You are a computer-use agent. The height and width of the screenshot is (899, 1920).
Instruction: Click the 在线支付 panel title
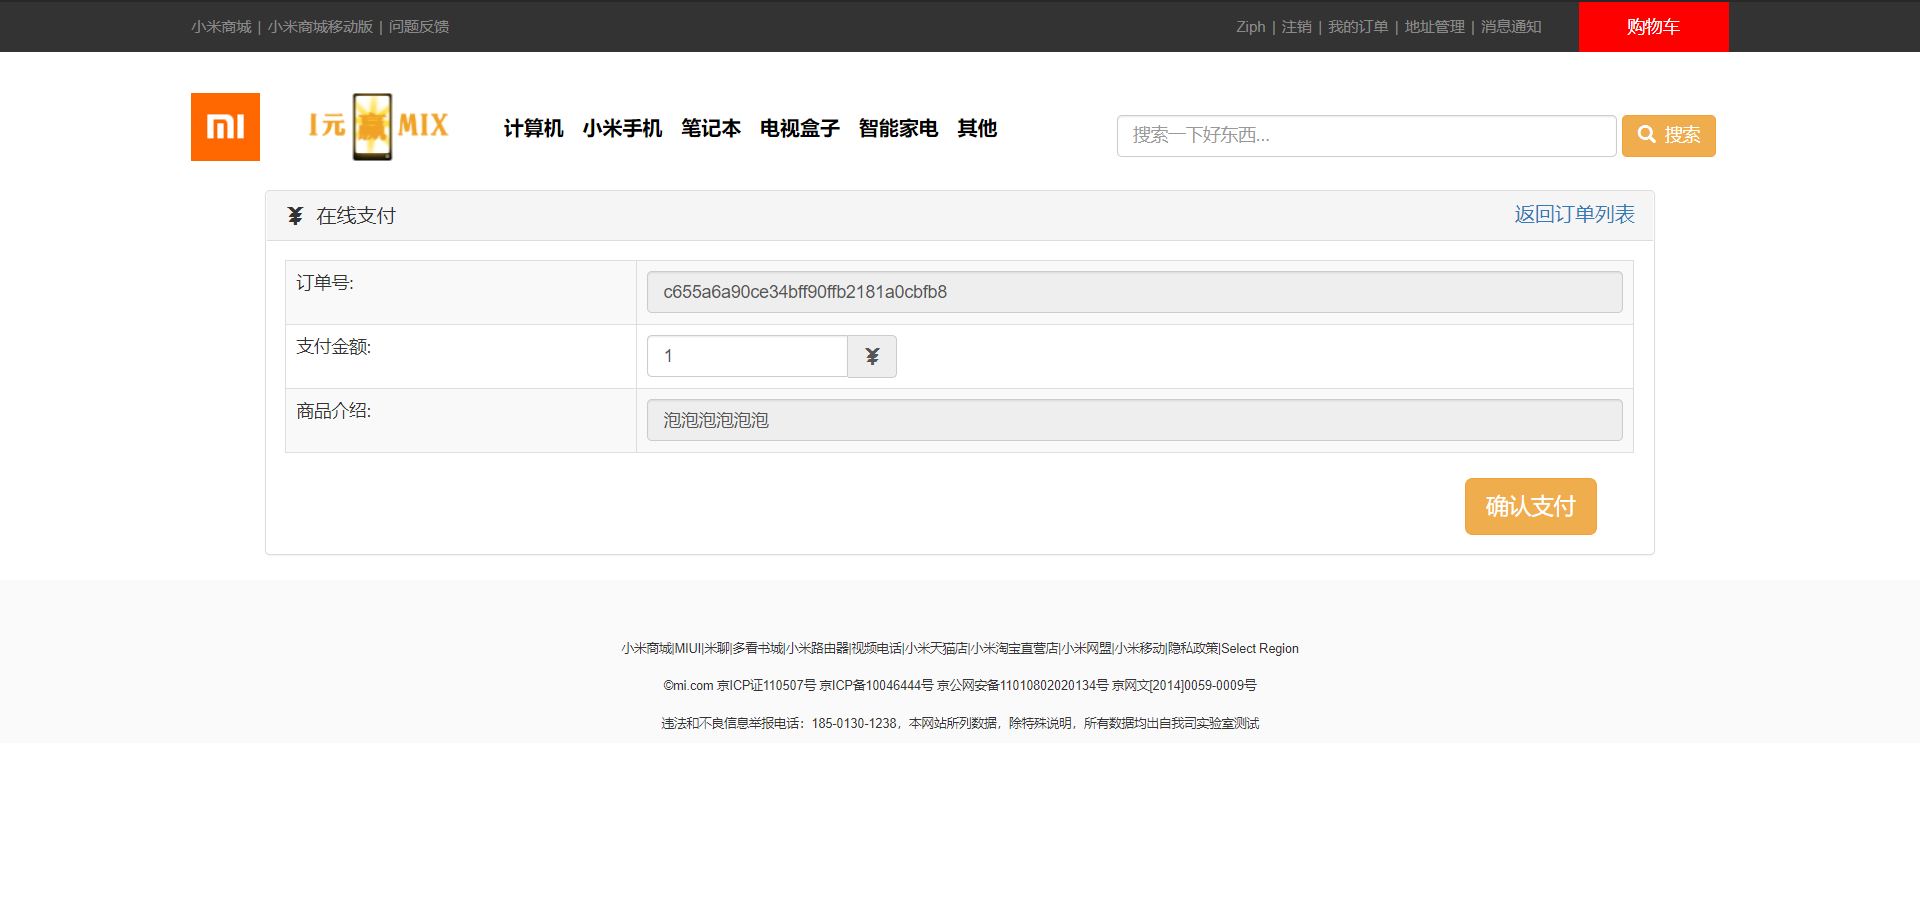point(356,216)
